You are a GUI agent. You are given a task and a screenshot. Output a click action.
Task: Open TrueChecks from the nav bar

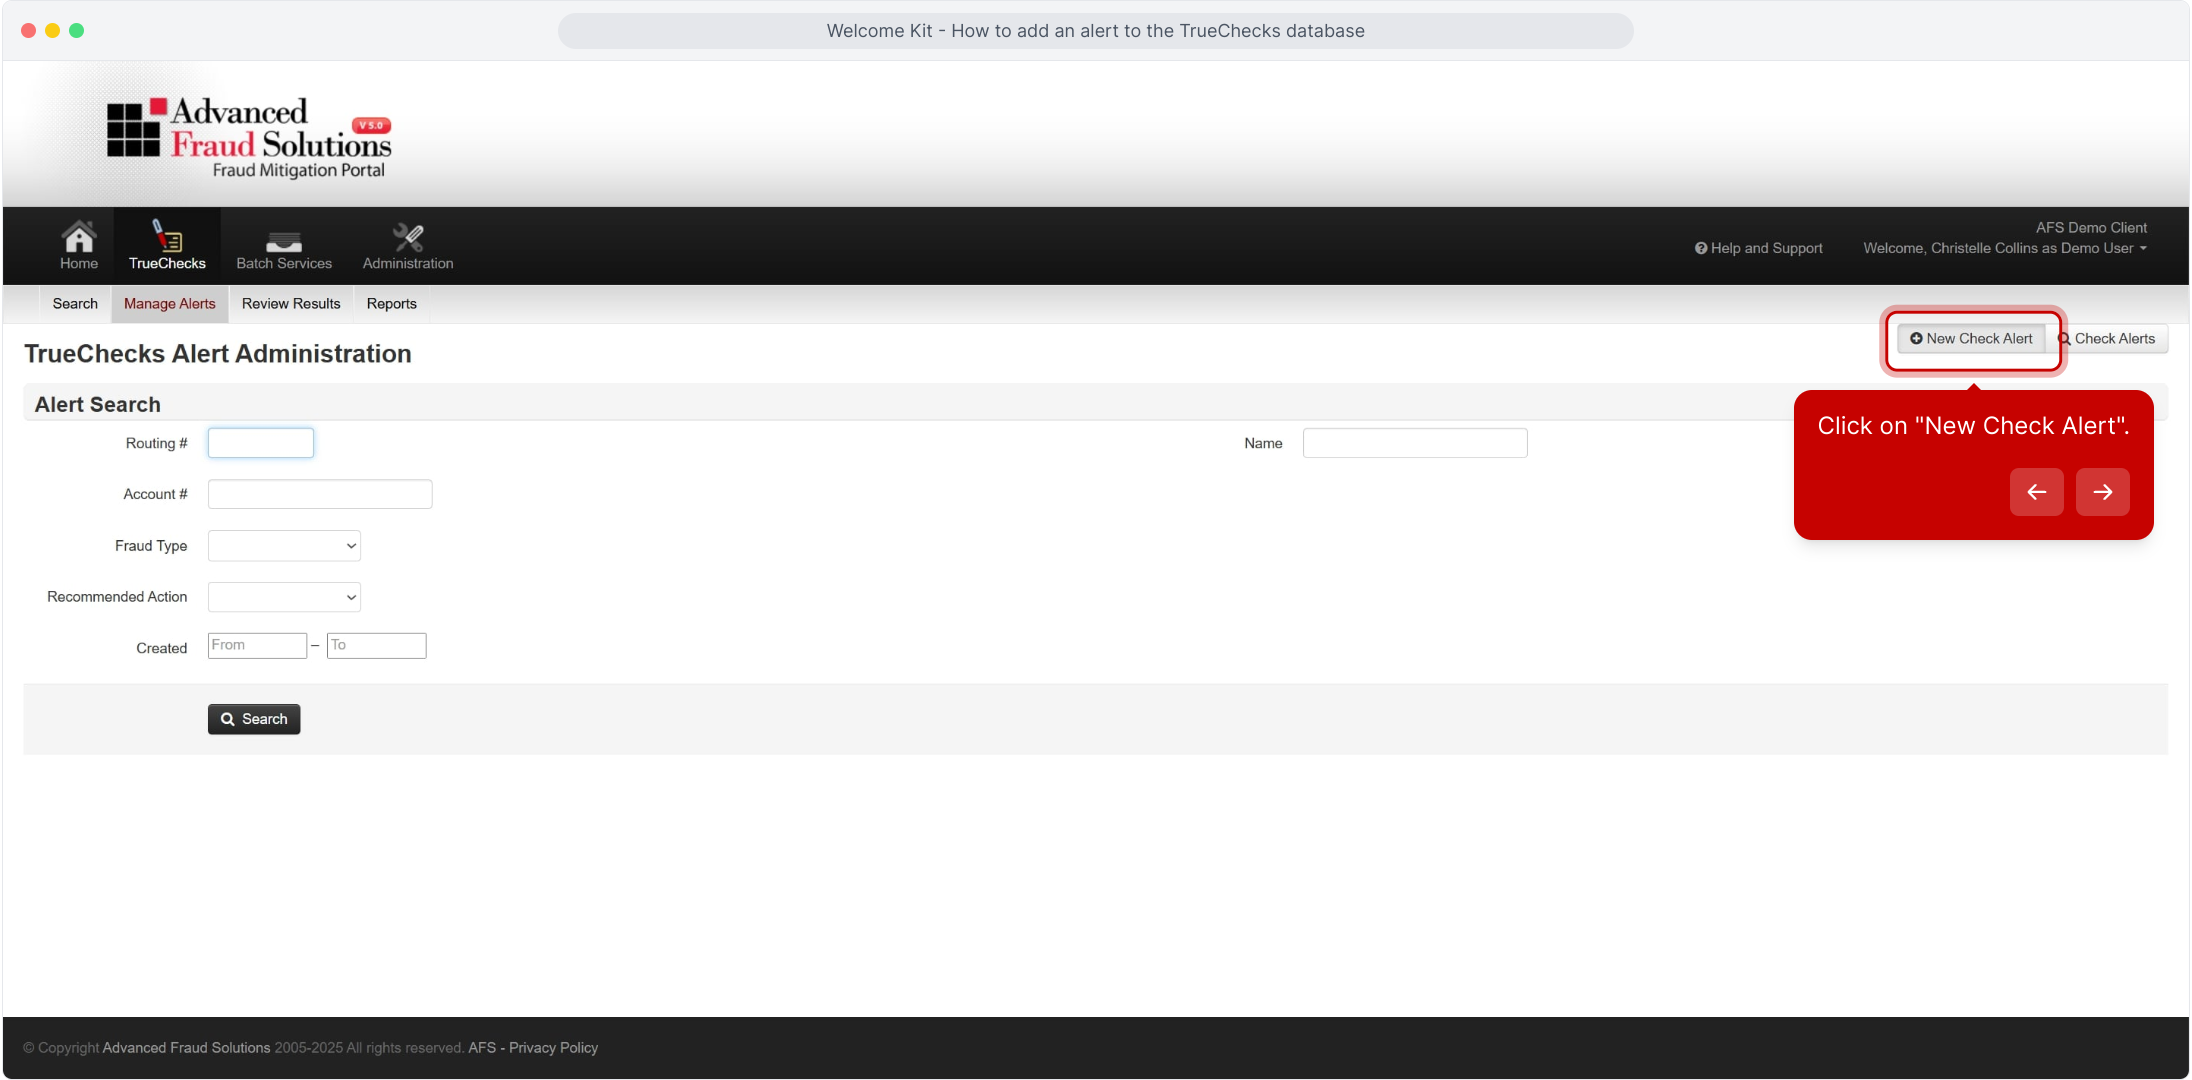click(x=167, y=246)
